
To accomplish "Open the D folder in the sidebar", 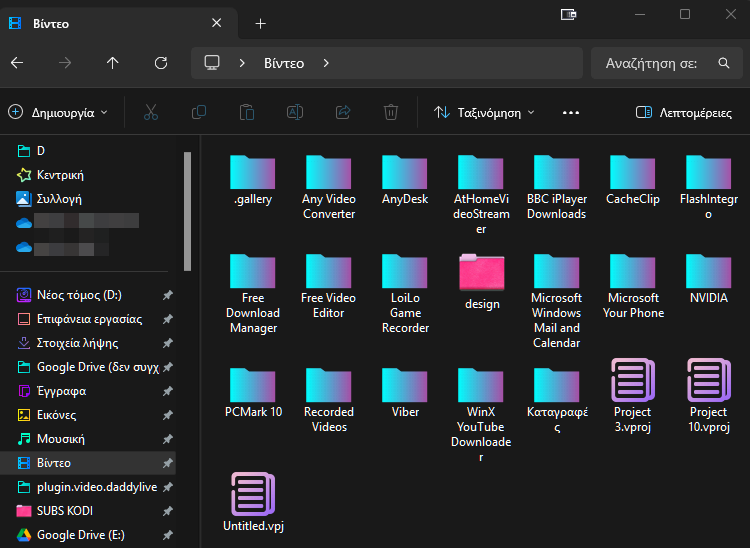I will pyautogui.click(x=31, y=151).
